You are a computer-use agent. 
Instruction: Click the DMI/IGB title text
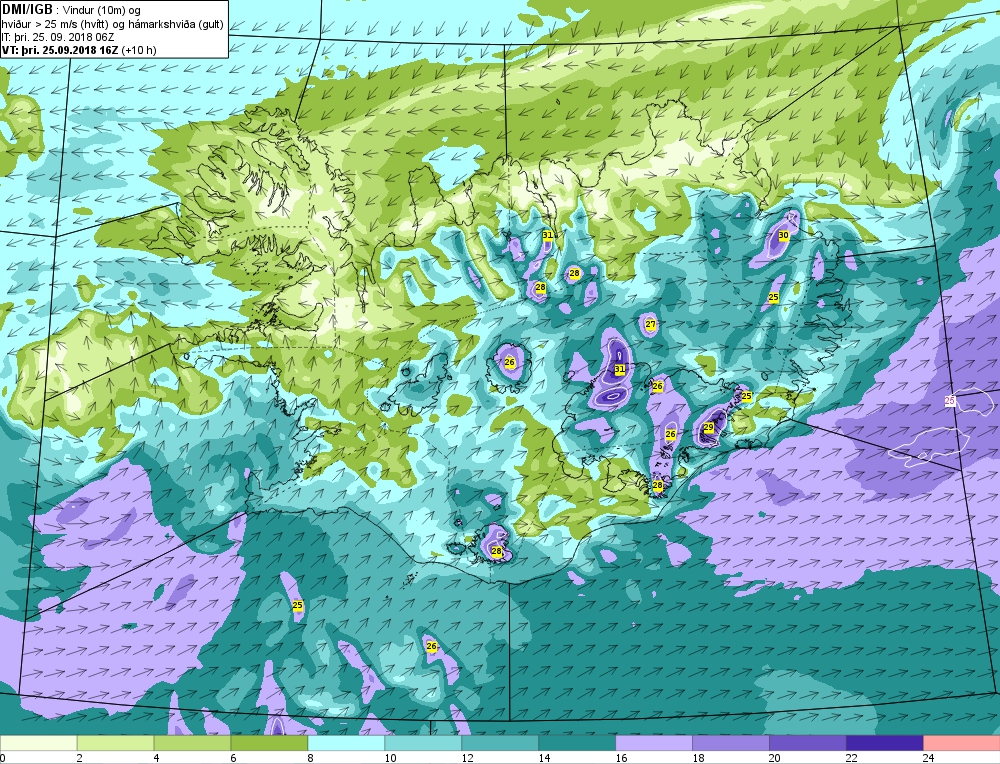27,10
